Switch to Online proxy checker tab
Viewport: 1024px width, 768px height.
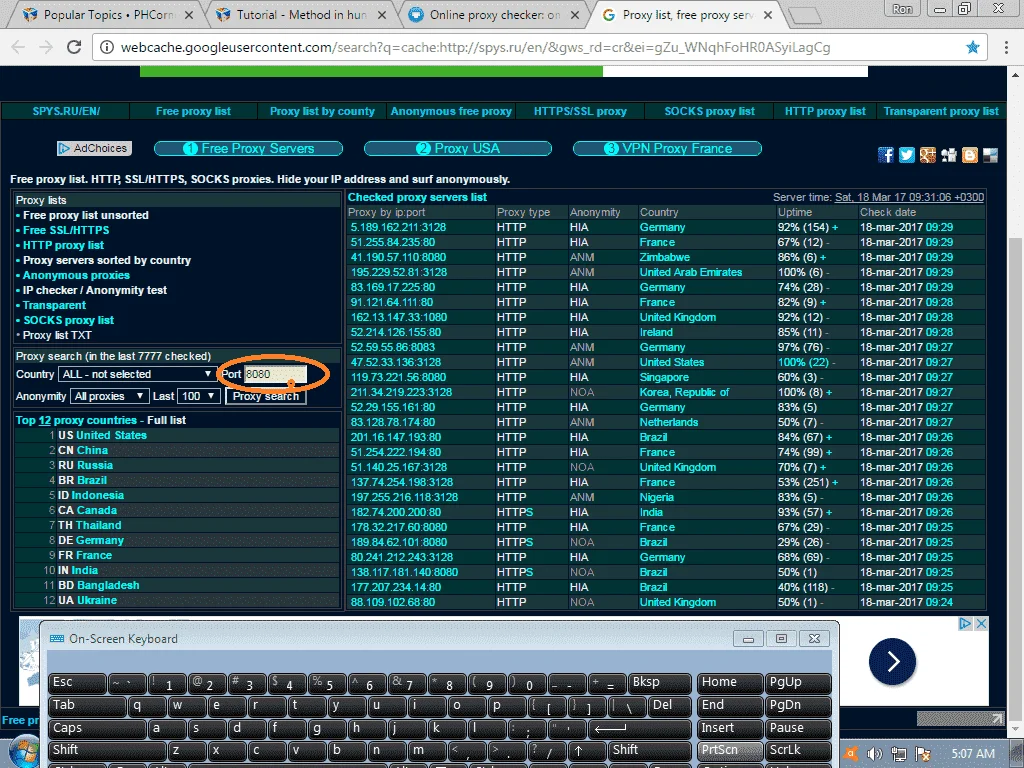[493, 14]
